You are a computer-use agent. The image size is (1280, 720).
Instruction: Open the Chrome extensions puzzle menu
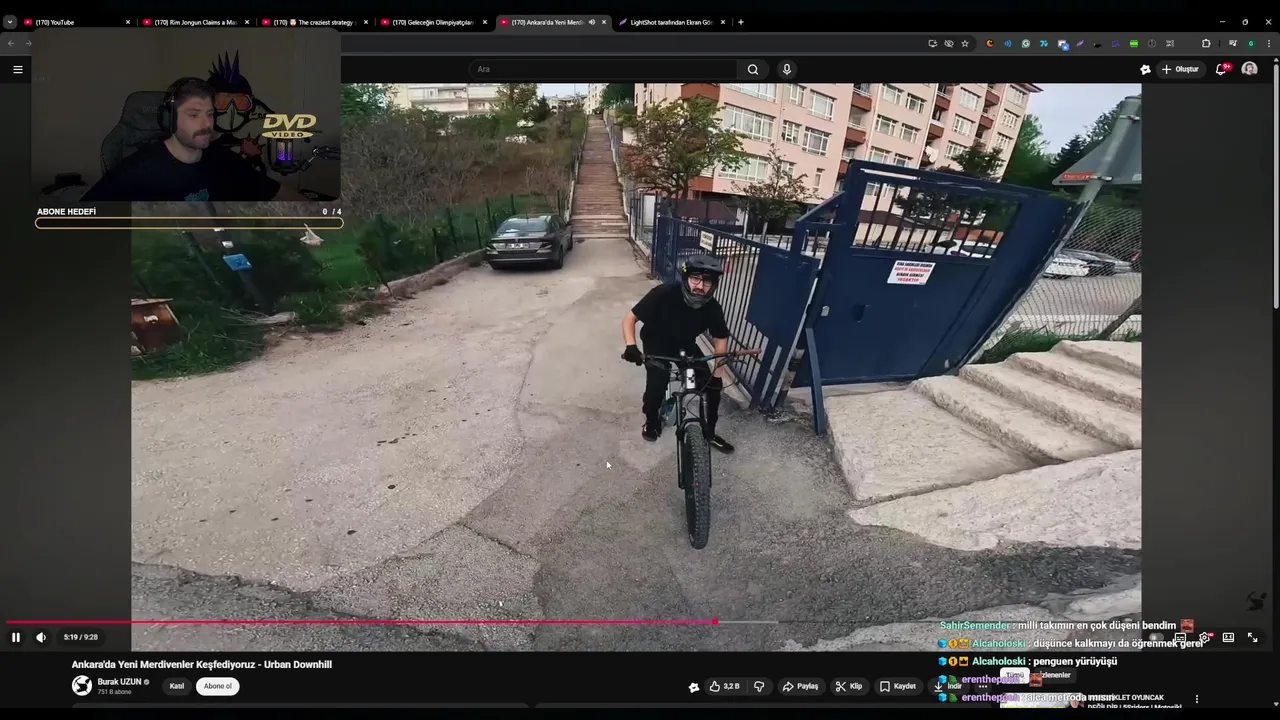pos(1206,43)
